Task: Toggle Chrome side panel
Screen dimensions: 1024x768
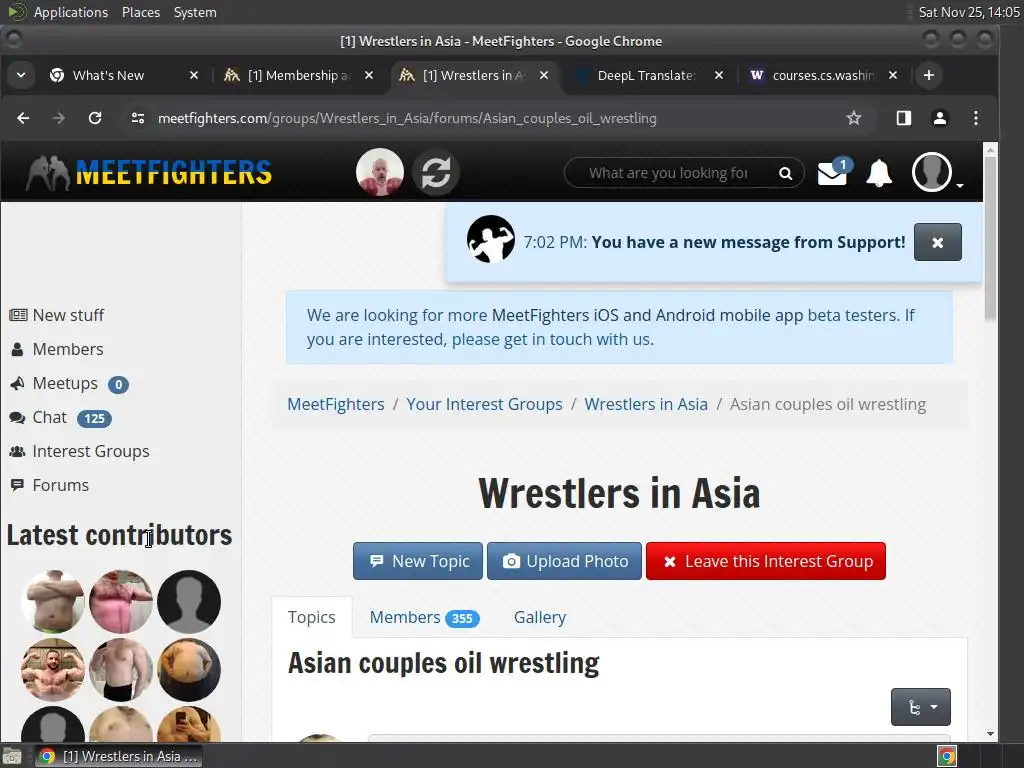Action: pyautogui.click(x=904, y=118)
